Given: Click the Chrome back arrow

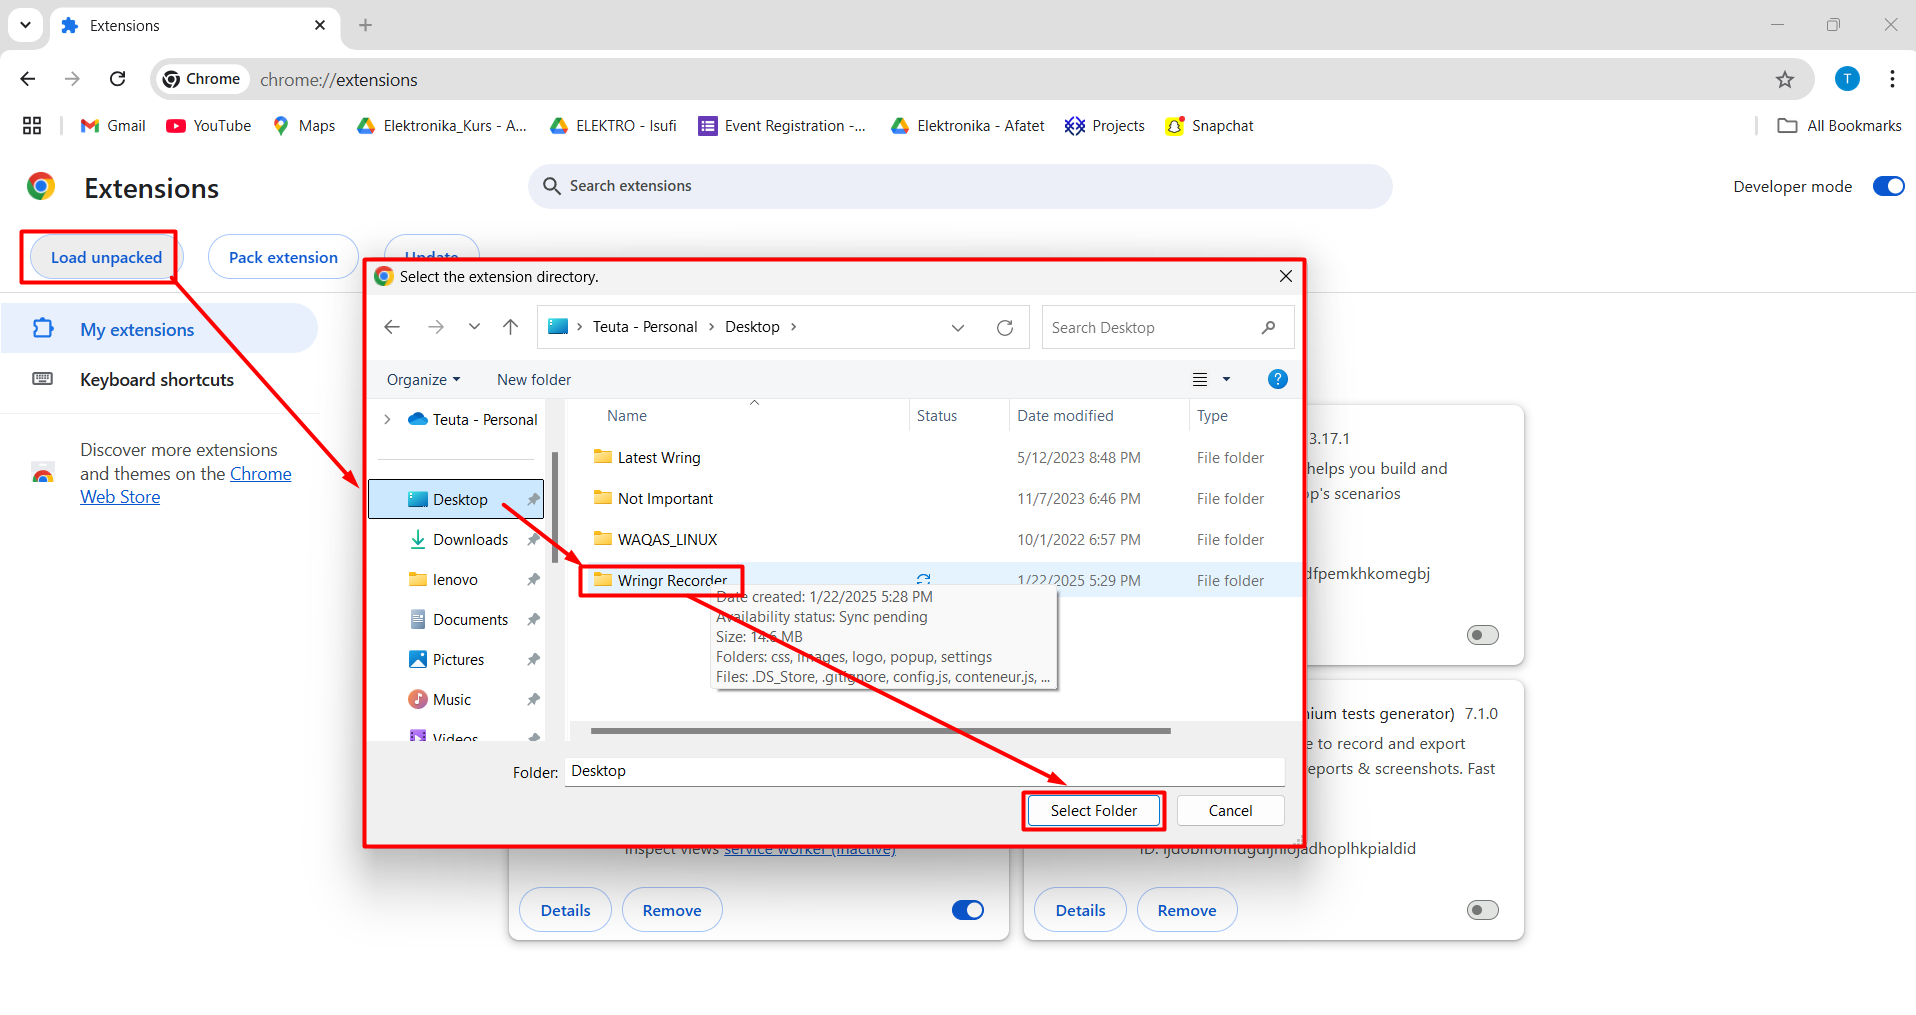Looking at the screenshot, I should [x=28, y=79].
